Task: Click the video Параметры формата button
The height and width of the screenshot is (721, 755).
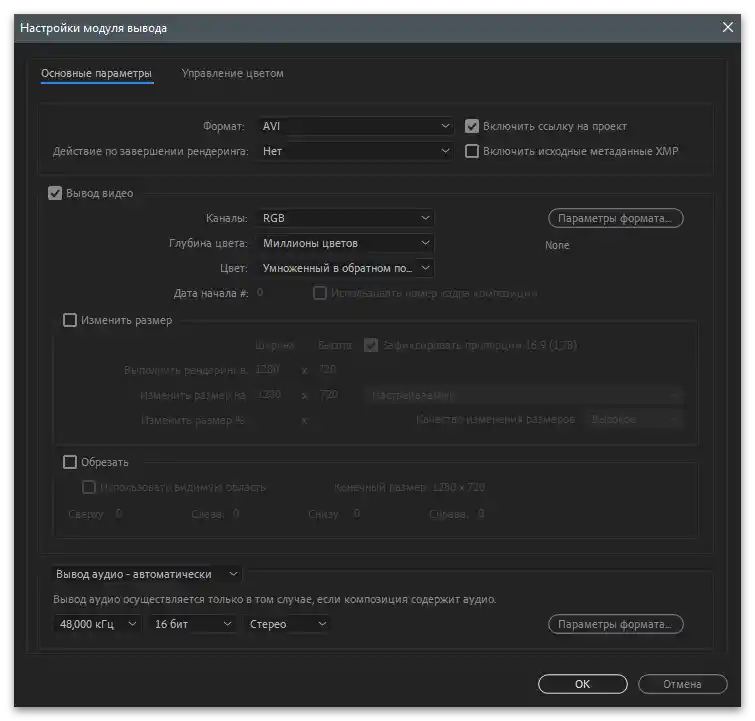Action: 615,218
